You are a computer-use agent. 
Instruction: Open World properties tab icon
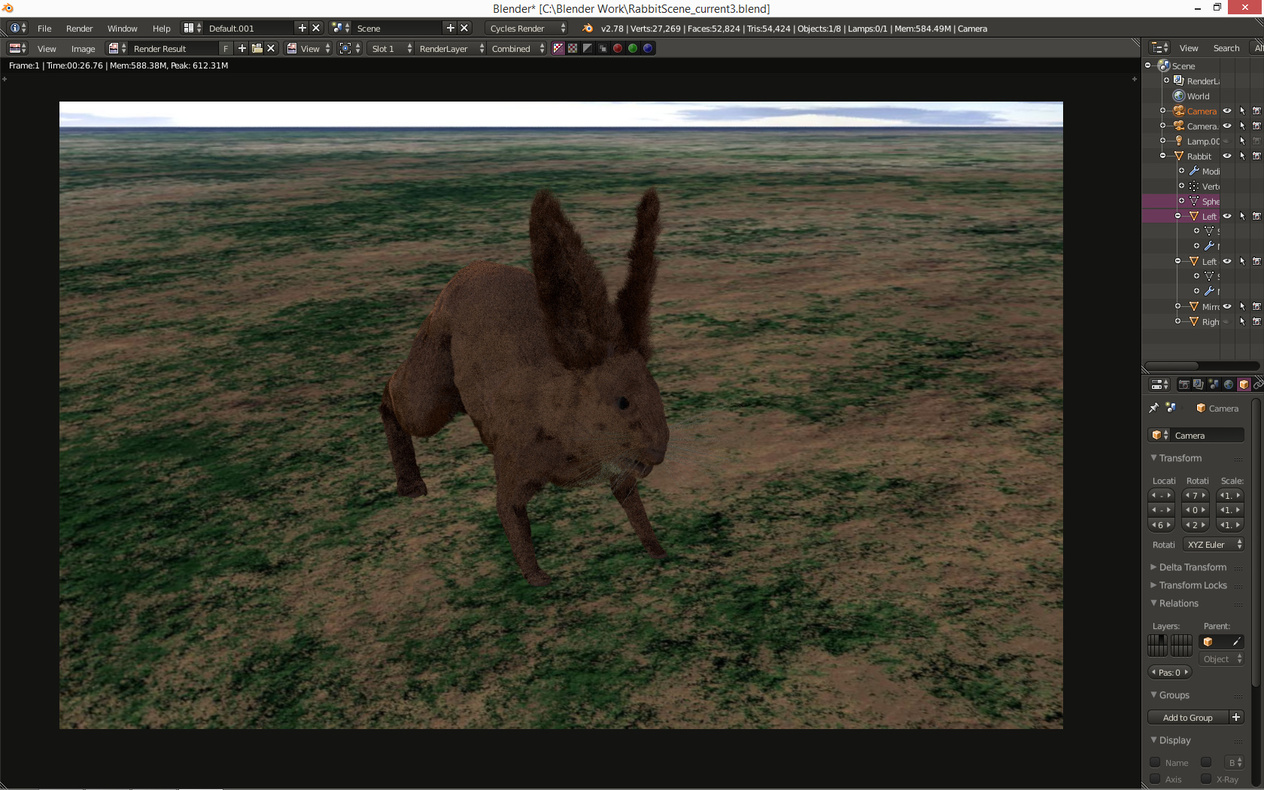click(x=1229, y=384)
